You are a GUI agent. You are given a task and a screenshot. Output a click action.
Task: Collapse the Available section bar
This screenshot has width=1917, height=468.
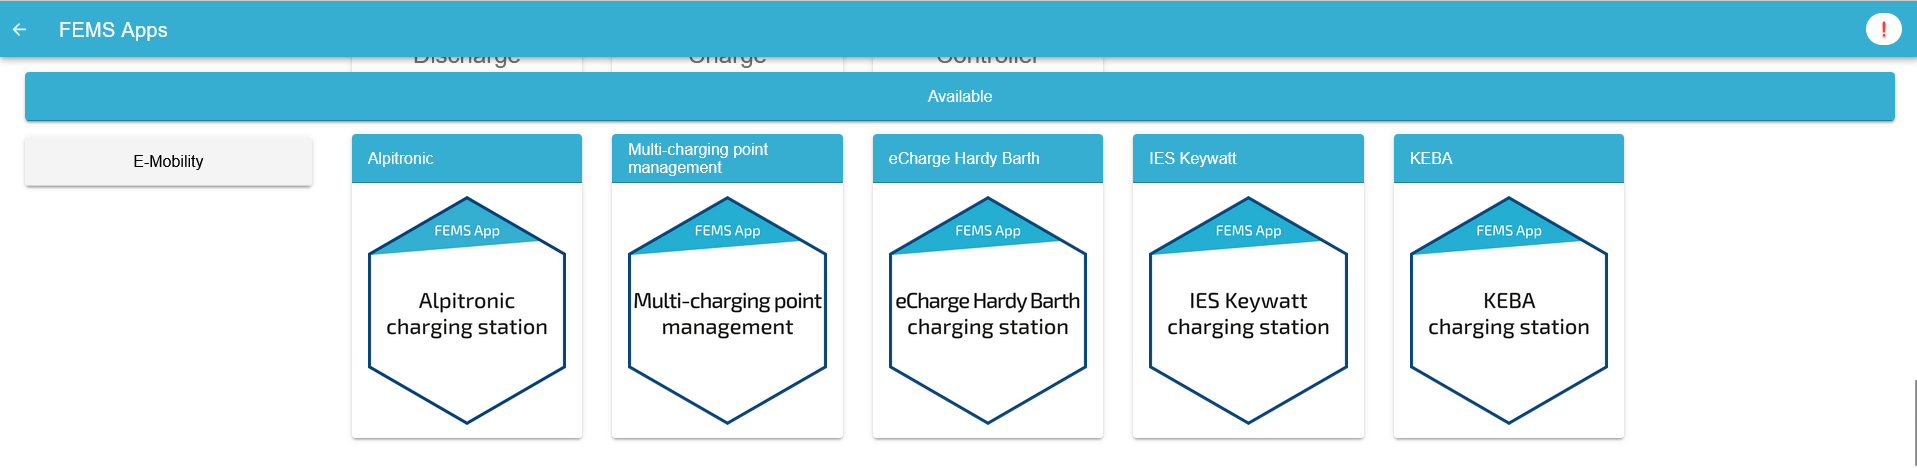(x=960, y=96)
